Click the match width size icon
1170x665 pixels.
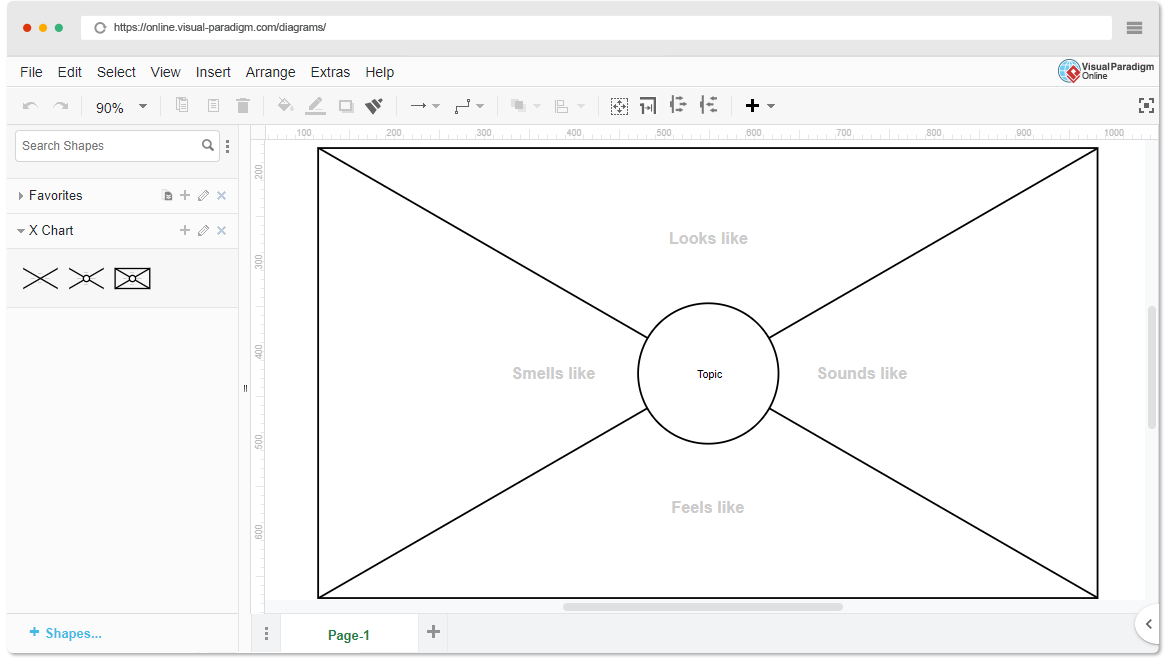tap(648, 106)
